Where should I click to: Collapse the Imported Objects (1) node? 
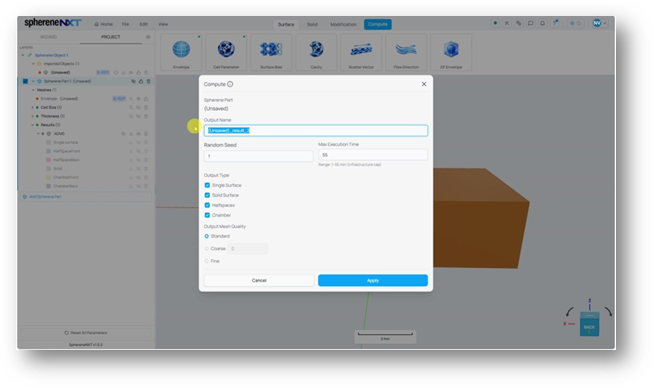pyautogui.click(x=33, y=64)
